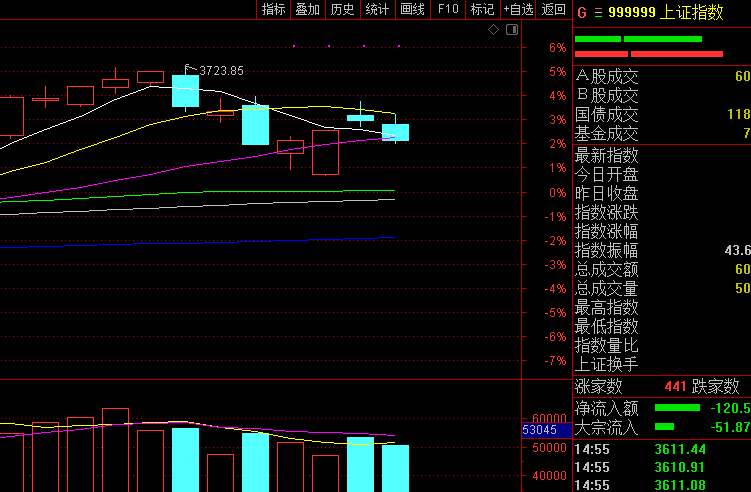Open F10 company information
The image size is (751, 492).
pos(448,9)
